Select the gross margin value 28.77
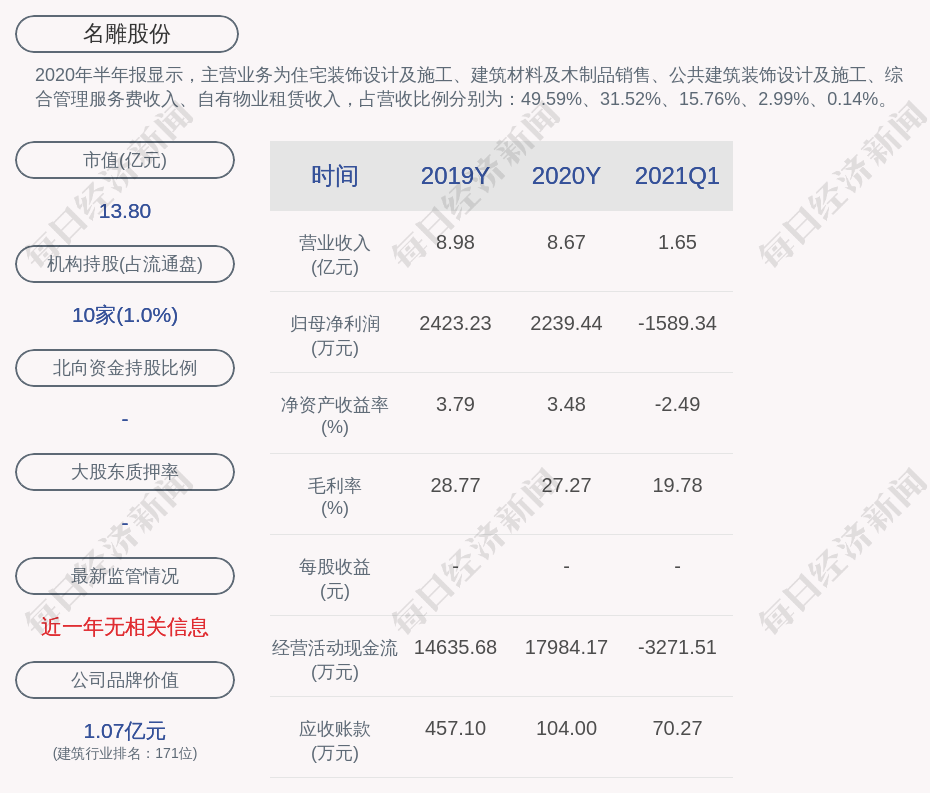Screen dimensions: 930x793 coord(455,485)
